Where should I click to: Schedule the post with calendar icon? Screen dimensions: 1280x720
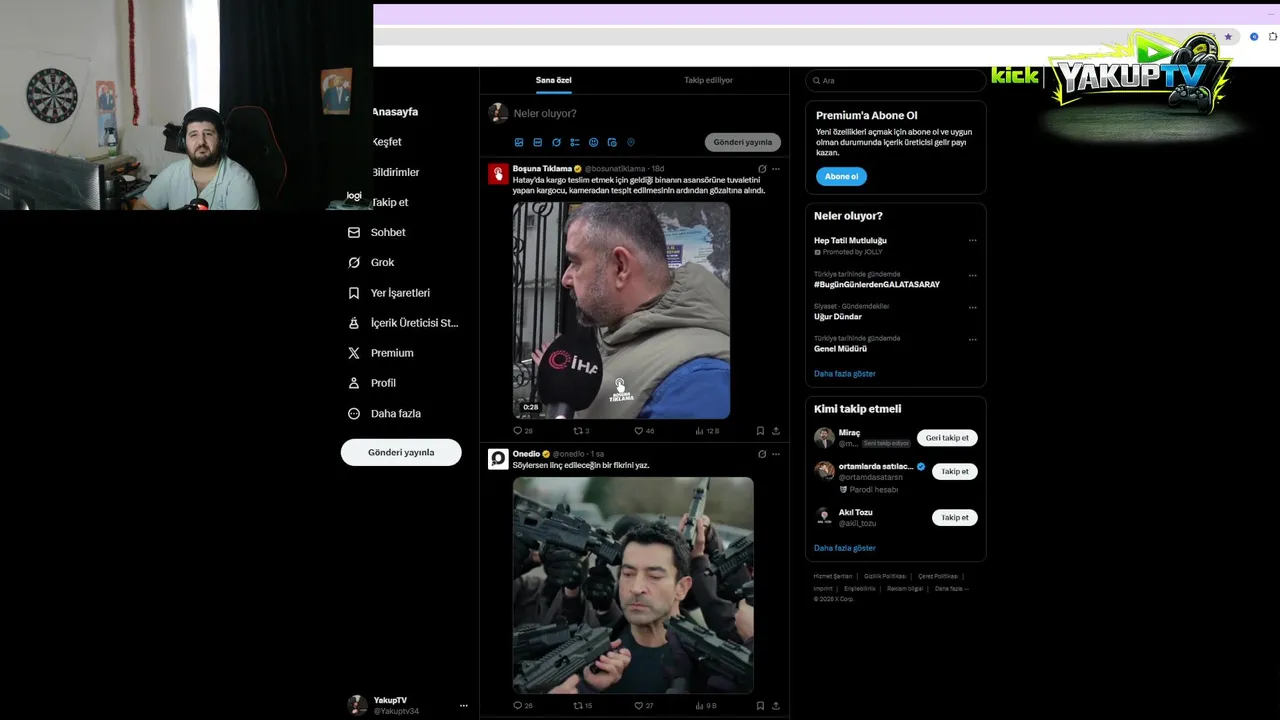612,143
